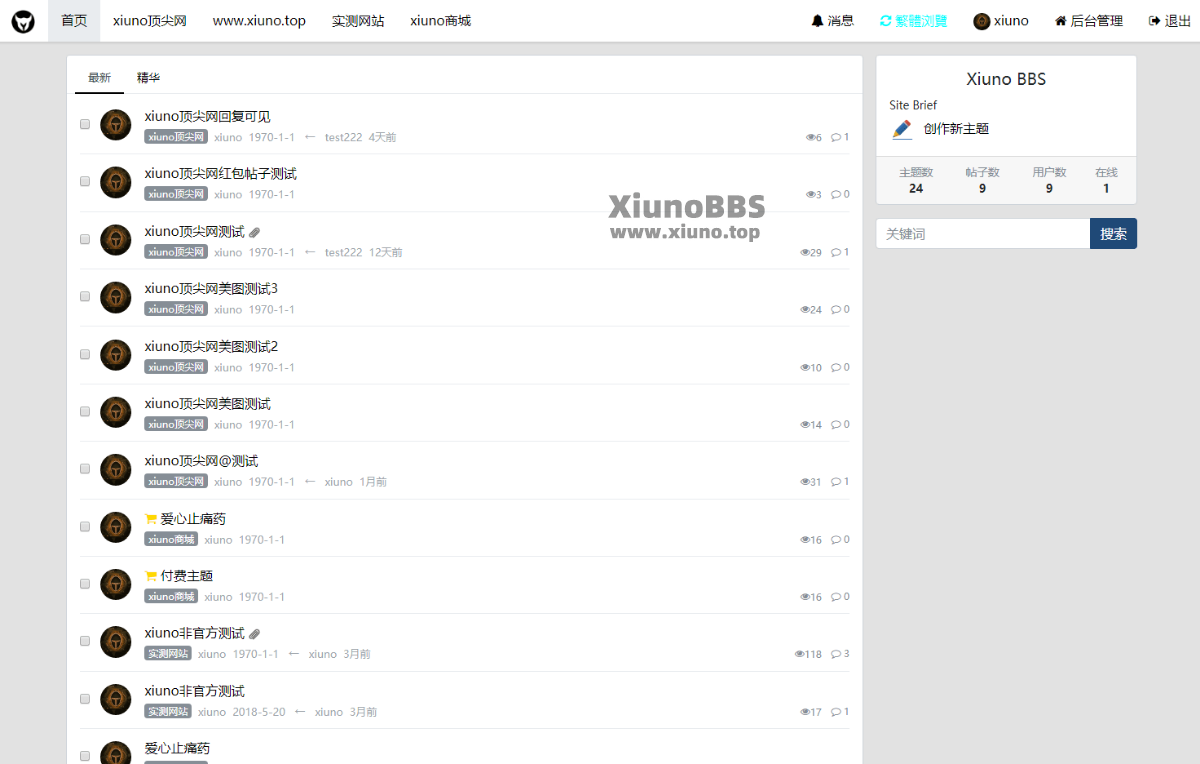Screen dimensions: 1200x764
Task: Click avatar beside xiuno顶尖网美图测试3
Action: pos(116,297)
